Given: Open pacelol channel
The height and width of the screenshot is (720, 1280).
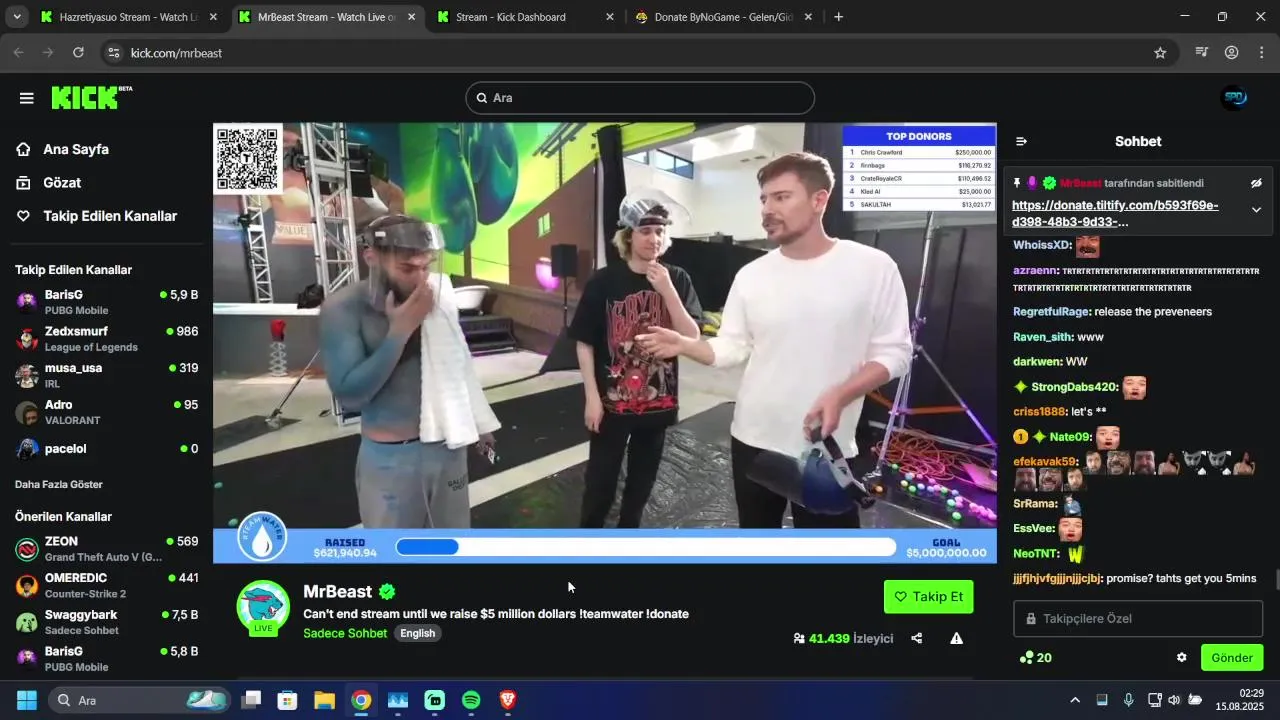Looking at the screenshot, I should point(107,448).
